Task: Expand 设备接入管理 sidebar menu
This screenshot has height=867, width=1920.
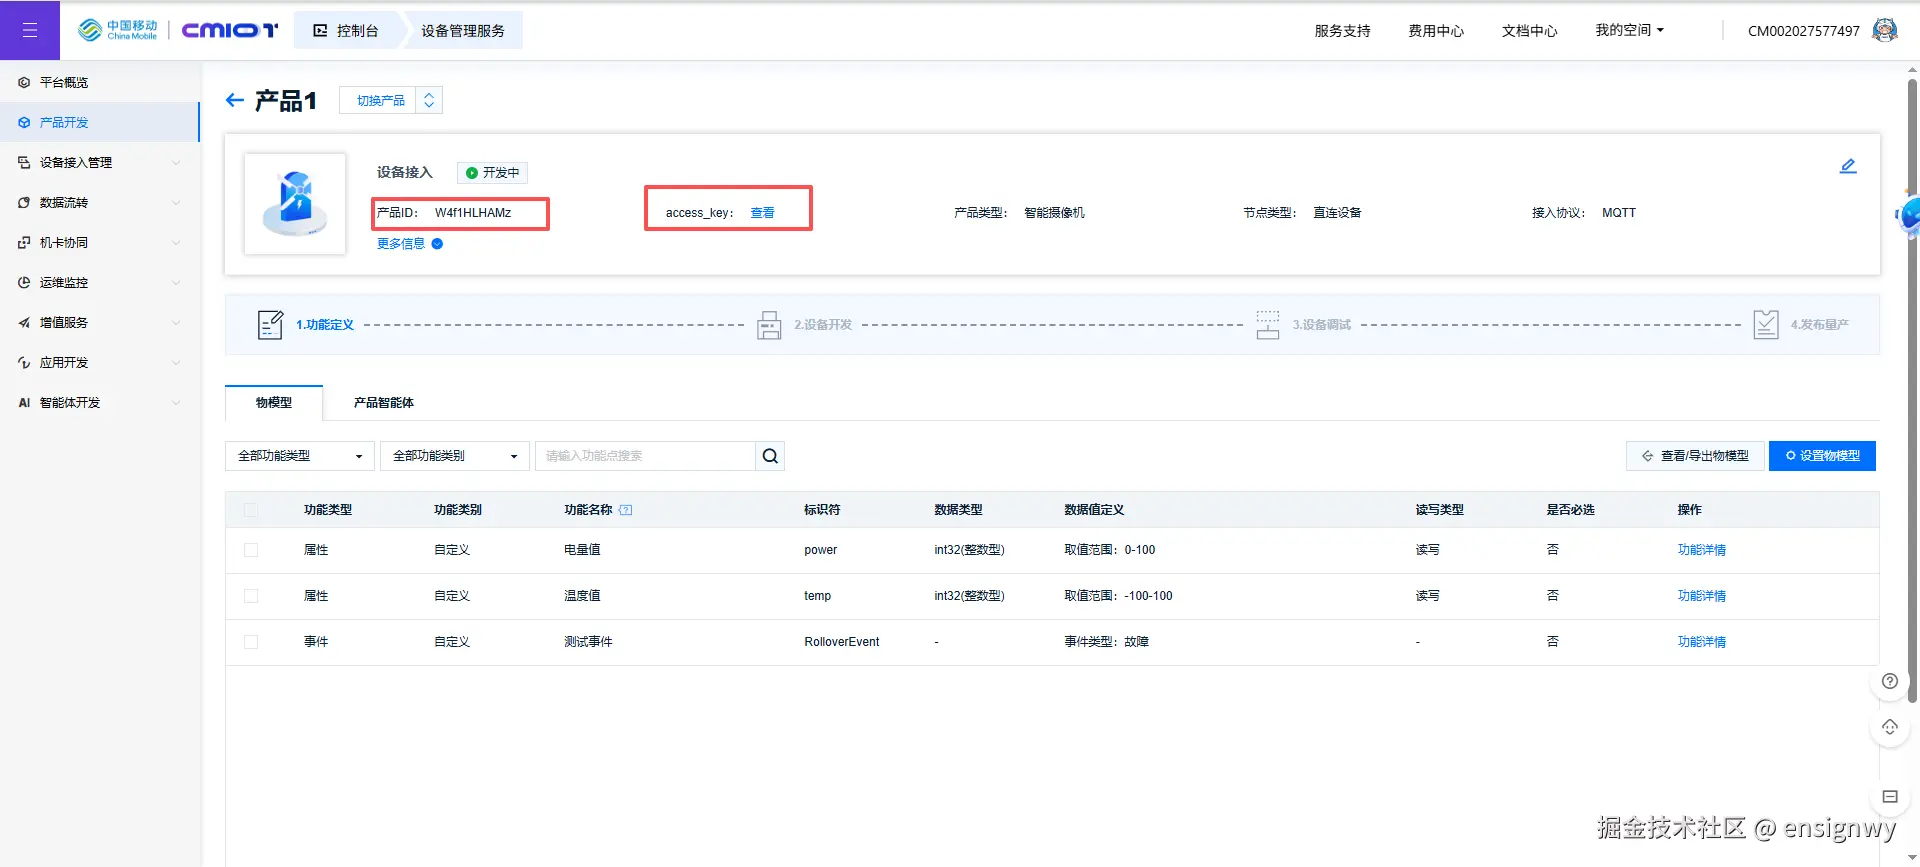Action: click(100, 162)
